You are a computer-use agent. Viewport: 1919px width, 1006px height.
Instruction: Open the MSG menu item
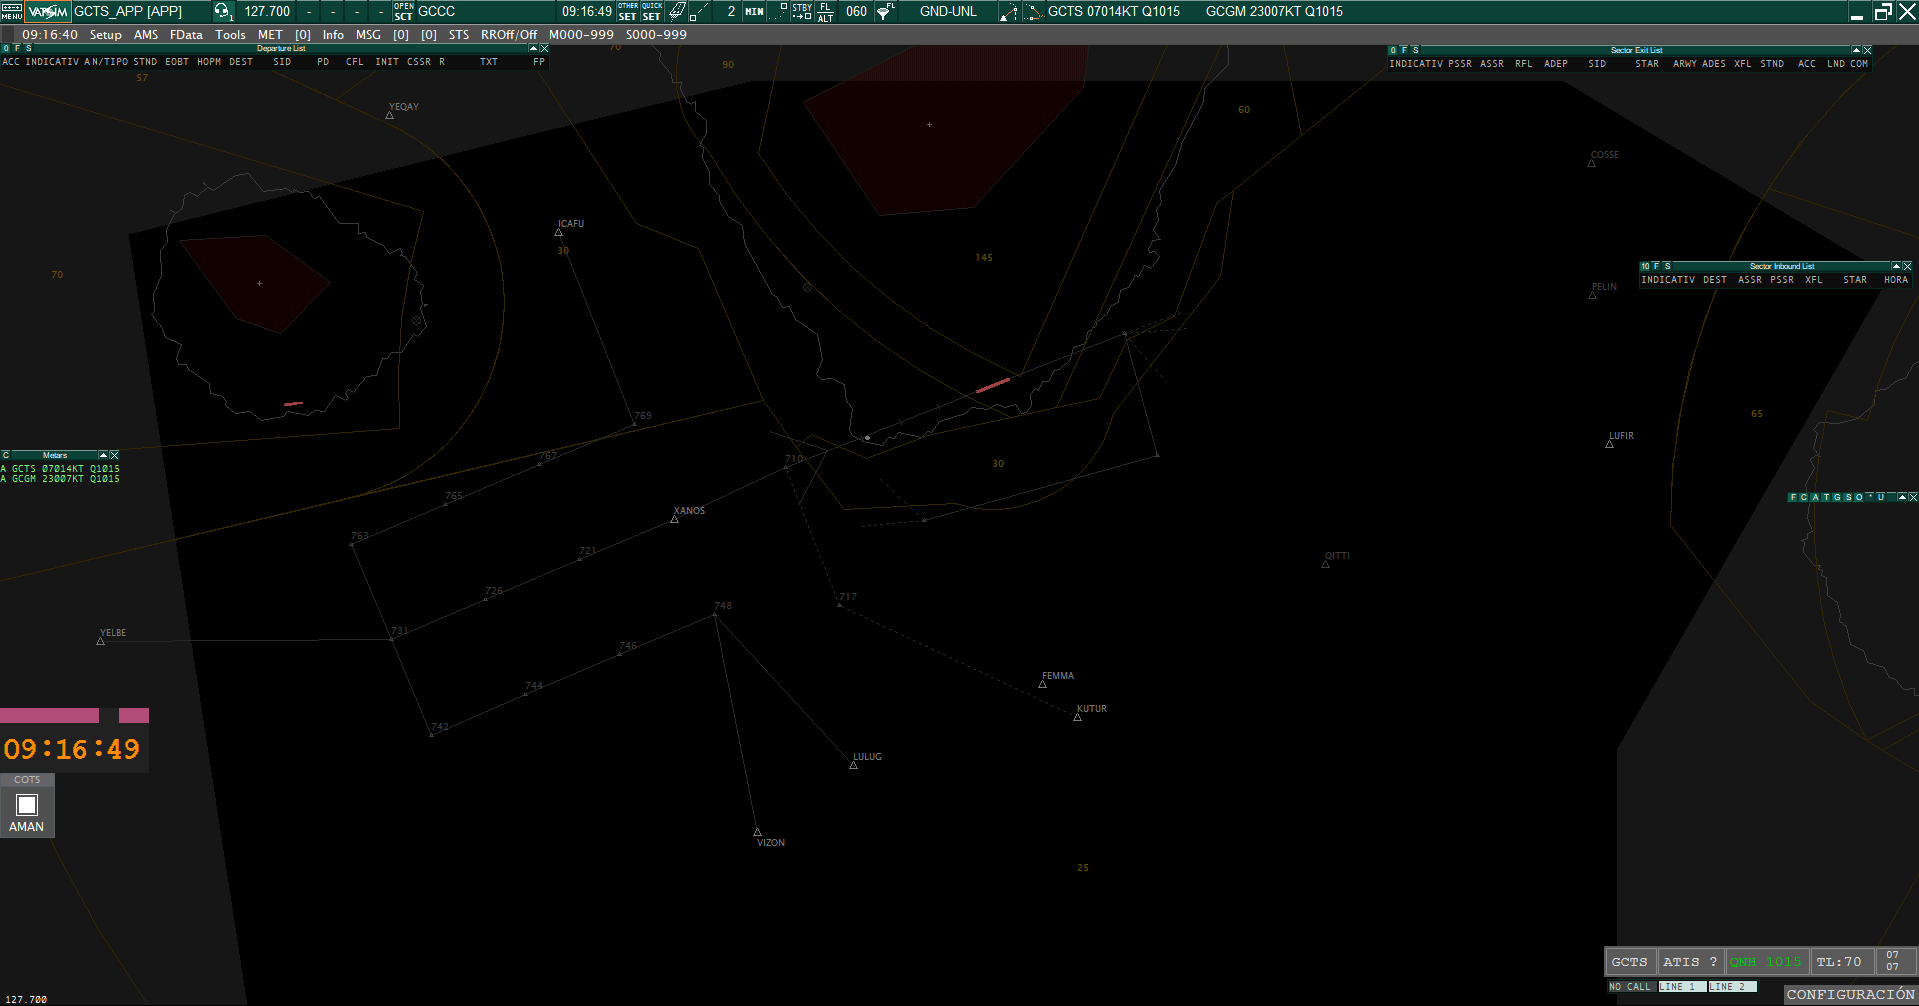coord(368,34)
